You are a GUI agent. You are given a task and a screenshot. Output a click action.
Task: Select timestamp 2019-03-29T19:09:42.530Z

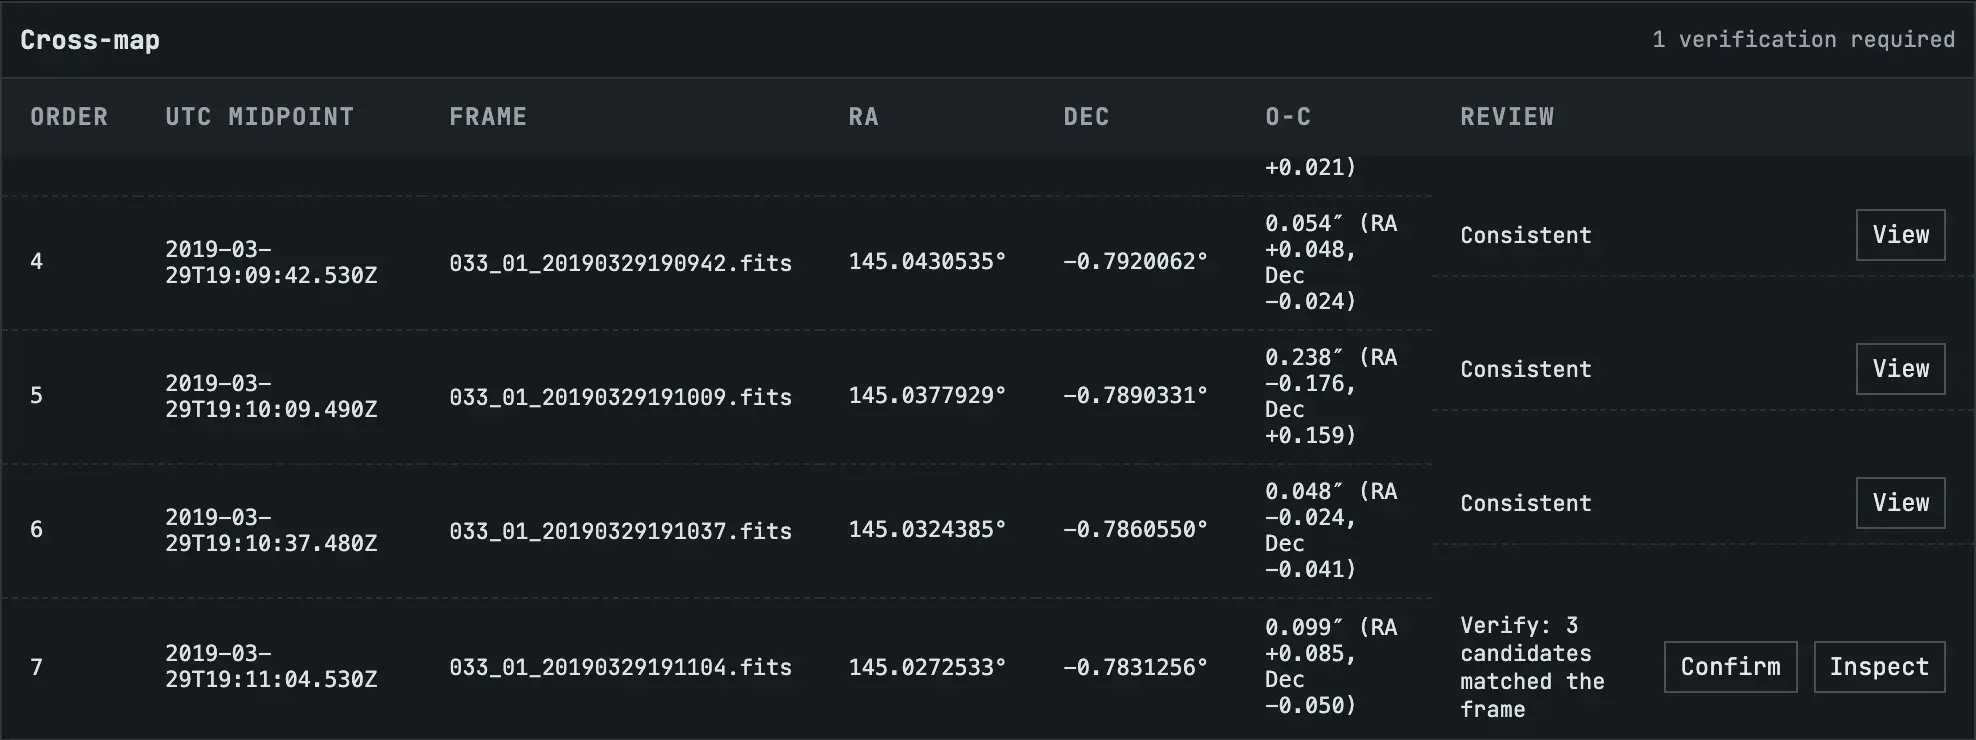tap(271, 262)
